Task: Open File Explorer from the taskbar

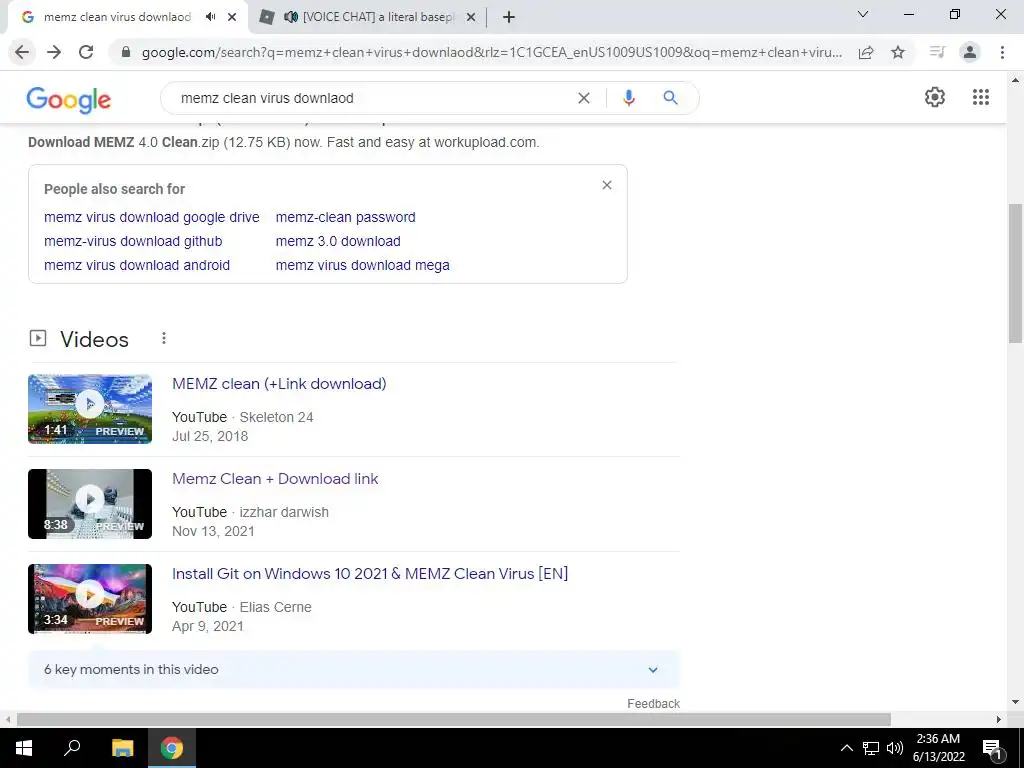Action: pyautogui.click(x=122, y=748)
